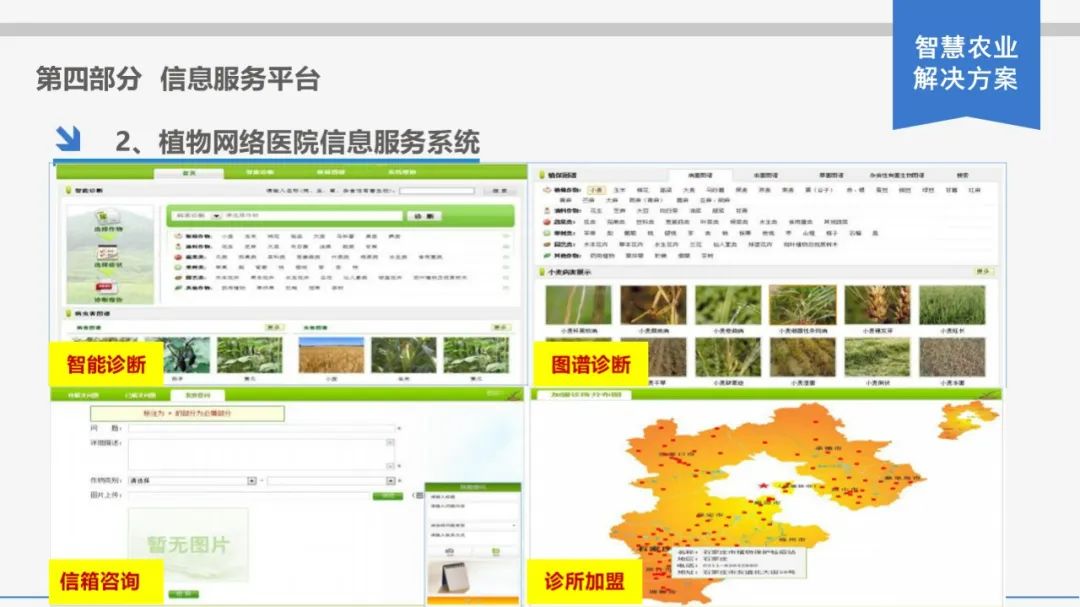Click the 植保图谱 header icon

tap(541, 176)
